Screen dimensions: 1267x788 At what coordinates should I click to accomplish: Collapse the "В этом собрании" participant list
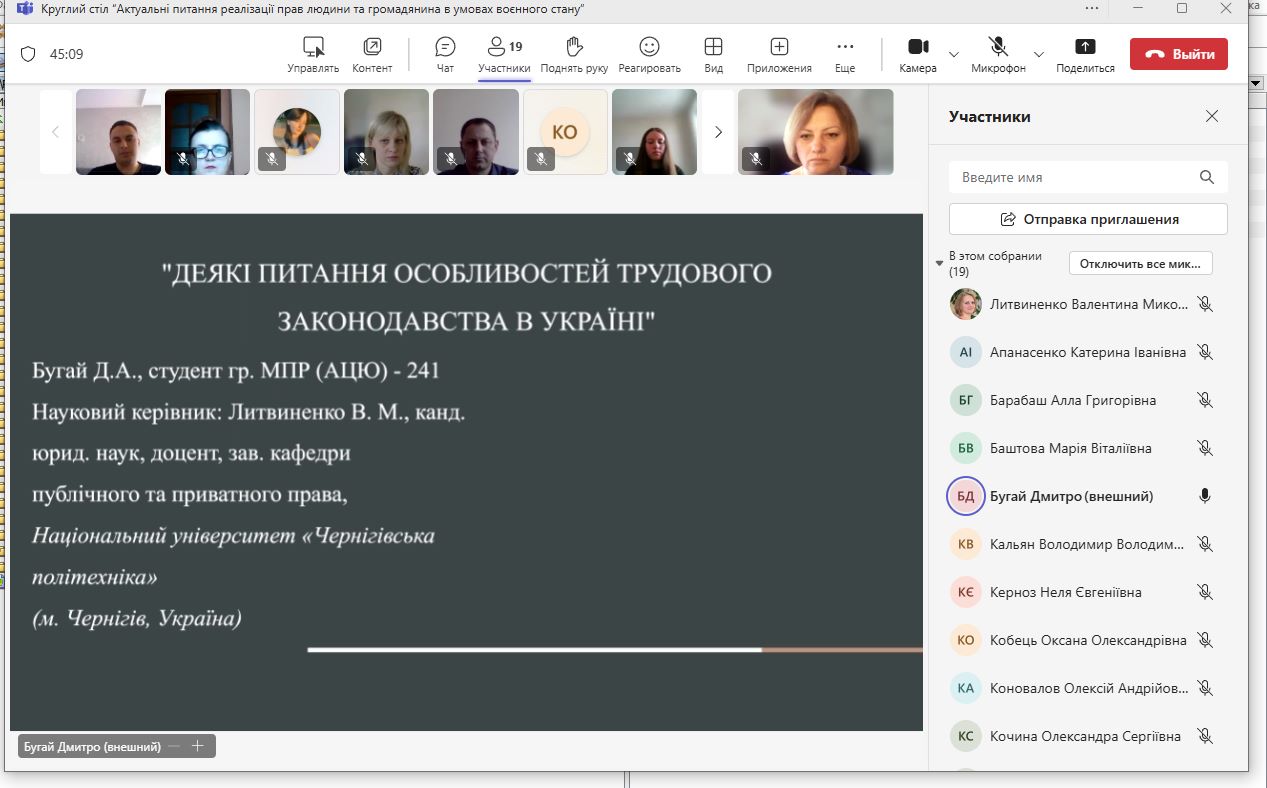pos(939,264)
